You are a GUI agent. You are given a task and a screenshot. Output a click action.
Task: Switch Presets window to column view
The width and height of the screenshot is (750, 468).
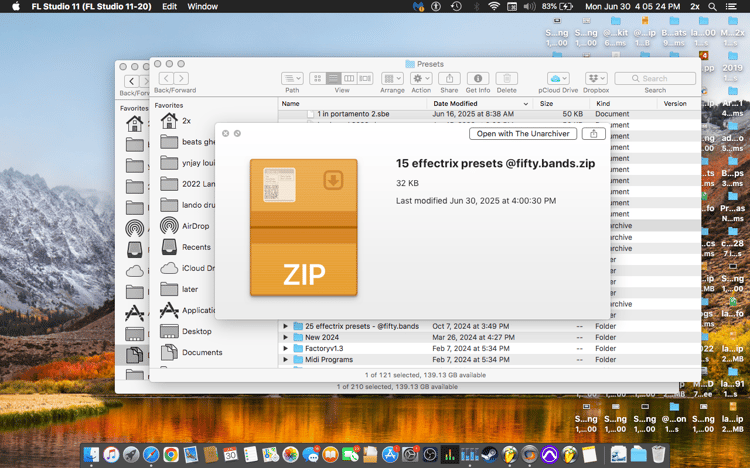point(349,78)
